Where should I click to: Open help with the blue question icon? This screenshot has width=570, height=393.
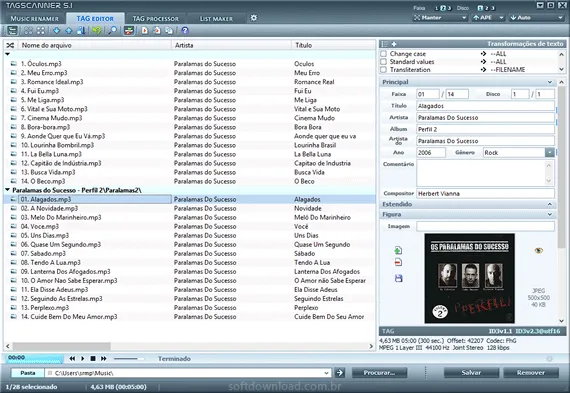[x=185, y=31]
